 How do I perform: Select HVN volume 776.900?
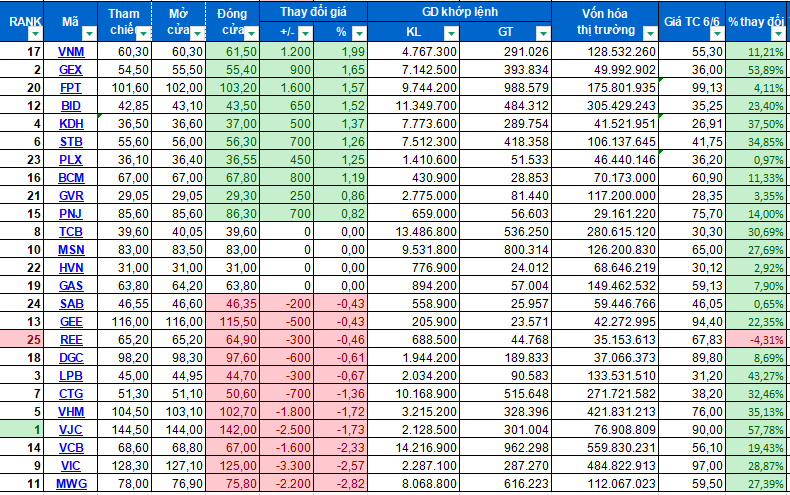click(x=414, y=268)
